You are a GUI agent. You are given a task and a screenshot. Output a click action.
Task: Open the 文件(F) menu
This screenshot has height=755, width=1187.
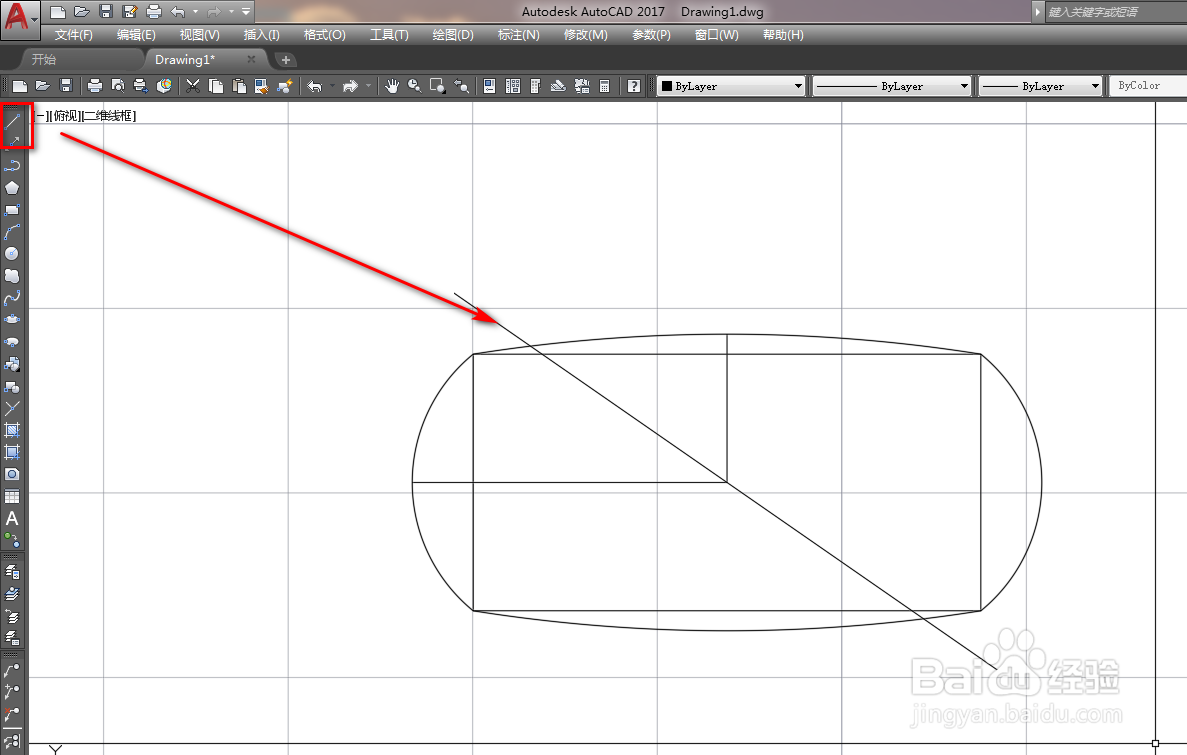pos(73,35)
